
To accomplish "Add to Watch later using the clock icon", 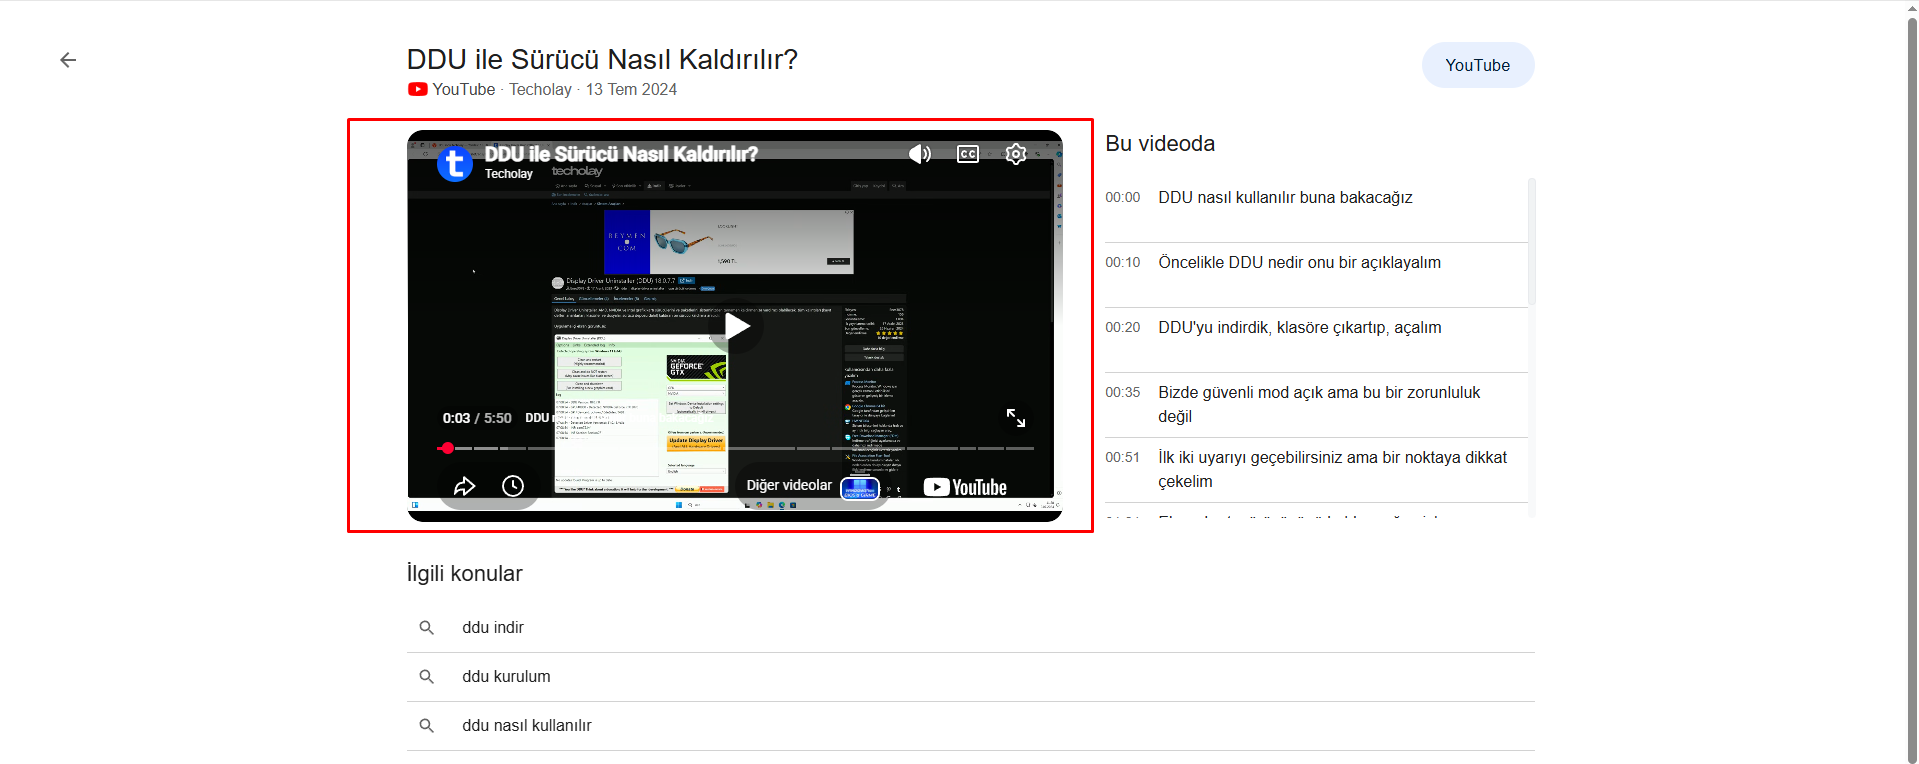I will (513, 486).
